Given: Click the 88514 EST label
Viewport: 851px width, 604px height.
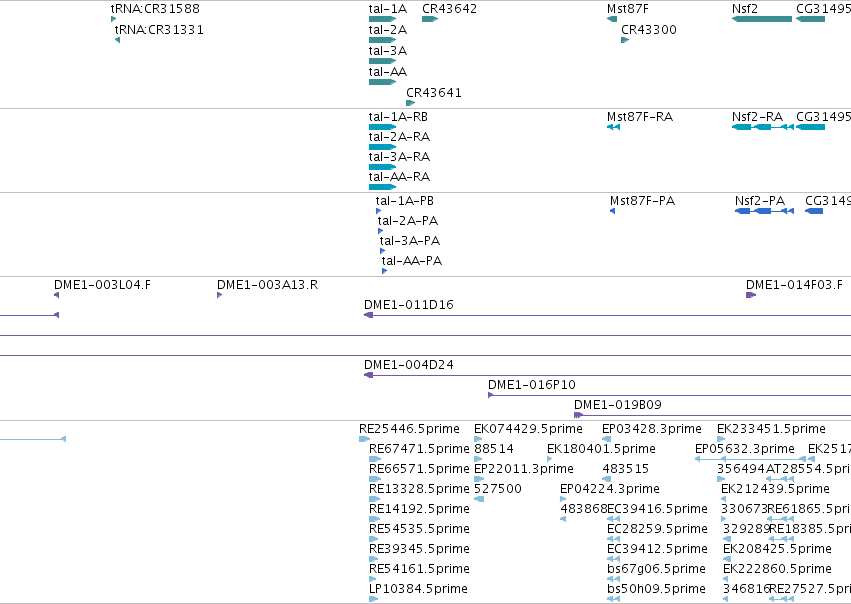Looking at the screenshot, I should coord(494,449).
